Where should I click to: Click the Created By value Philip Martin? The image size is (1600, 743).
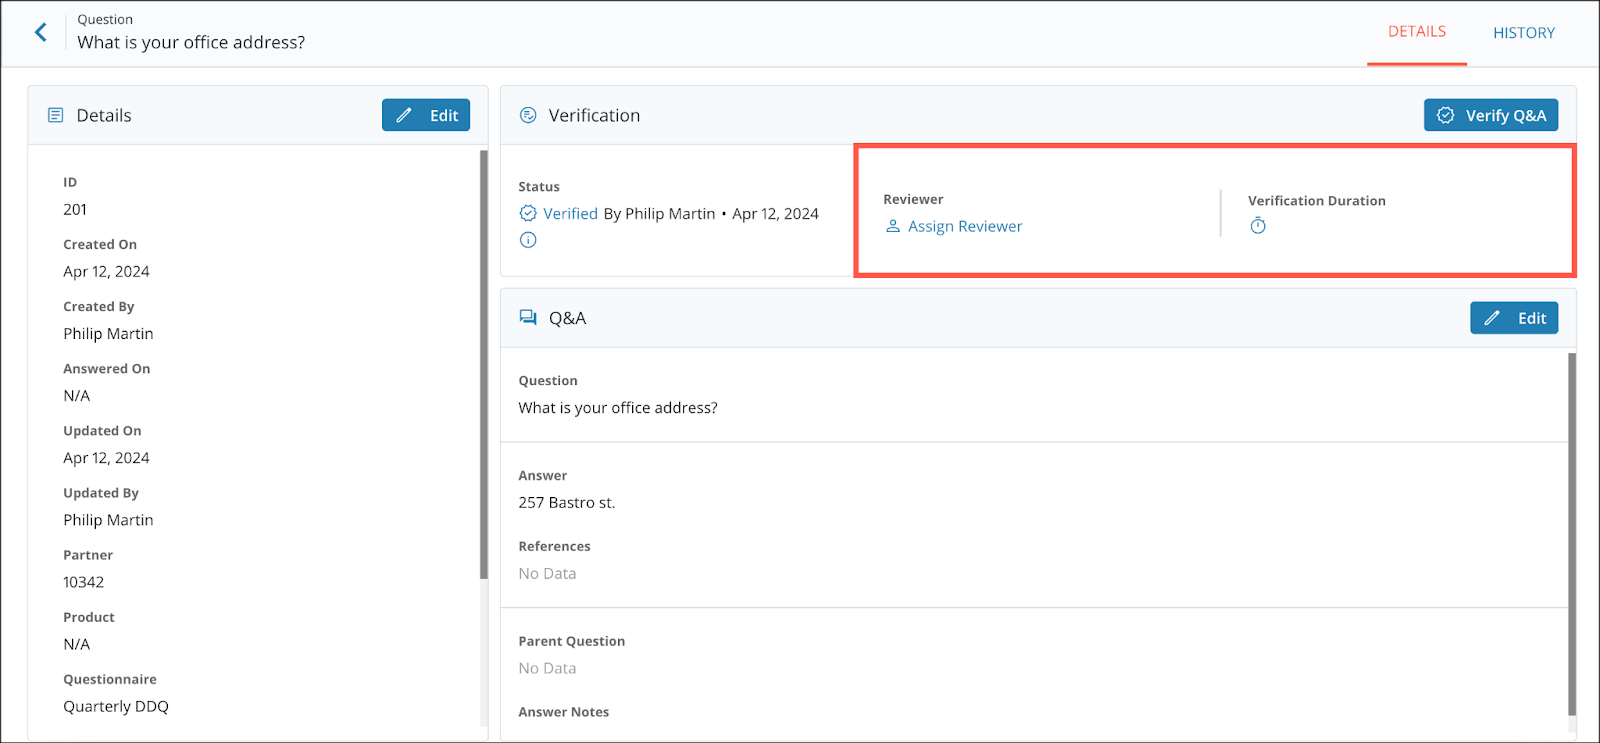coord(108,333)
